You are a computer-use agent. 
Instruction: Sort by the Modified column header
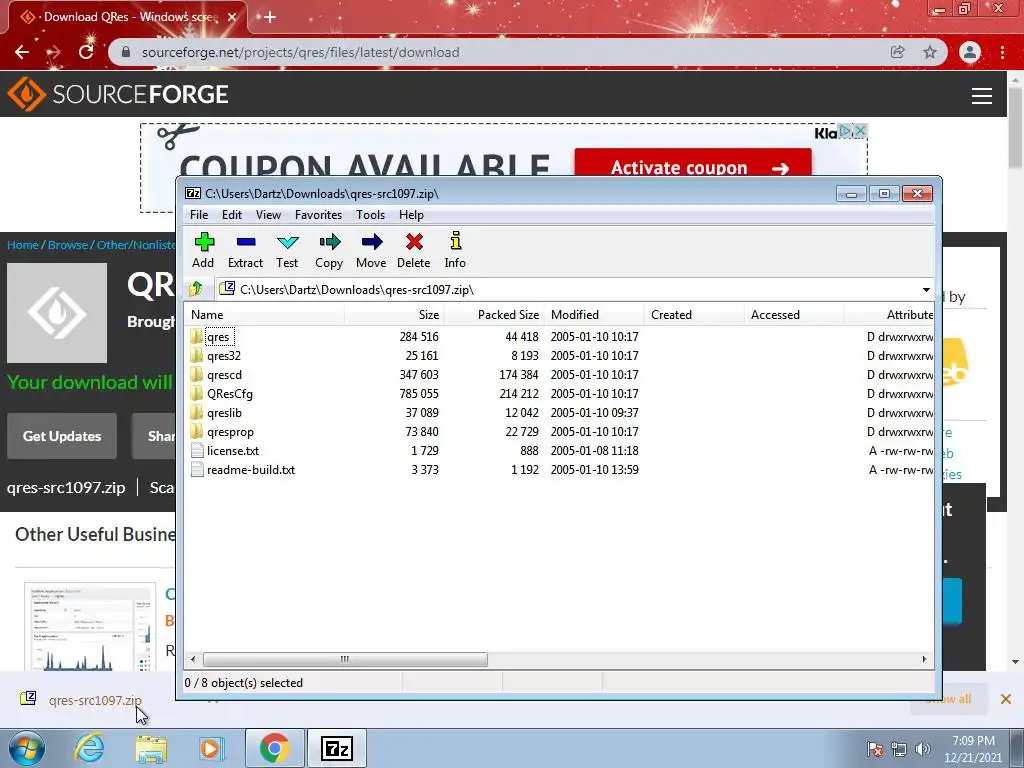pyautogui.click(x=594, y=314)
